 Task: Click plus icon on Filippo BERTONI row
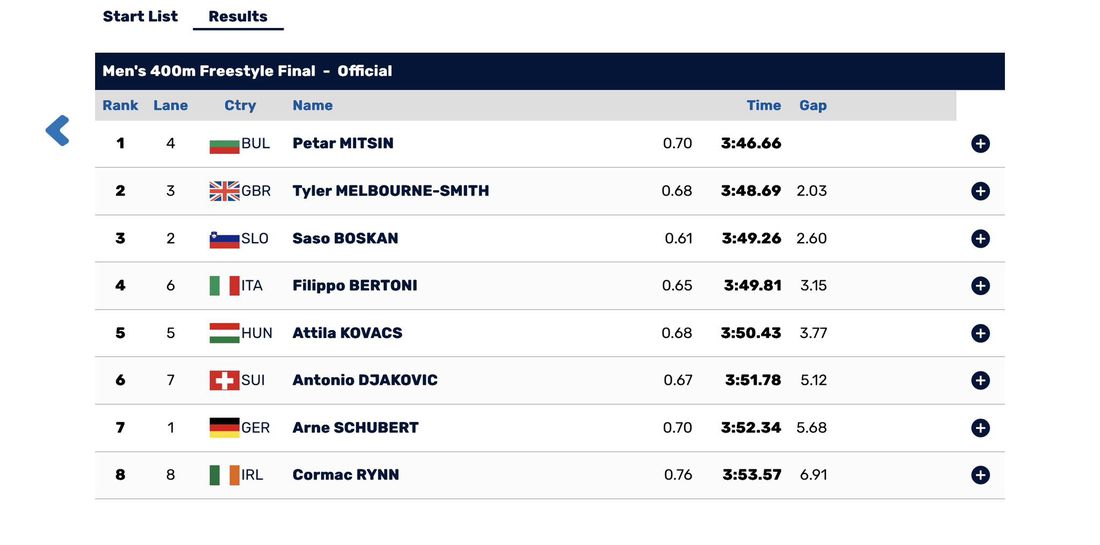click(x=980, y=286)
